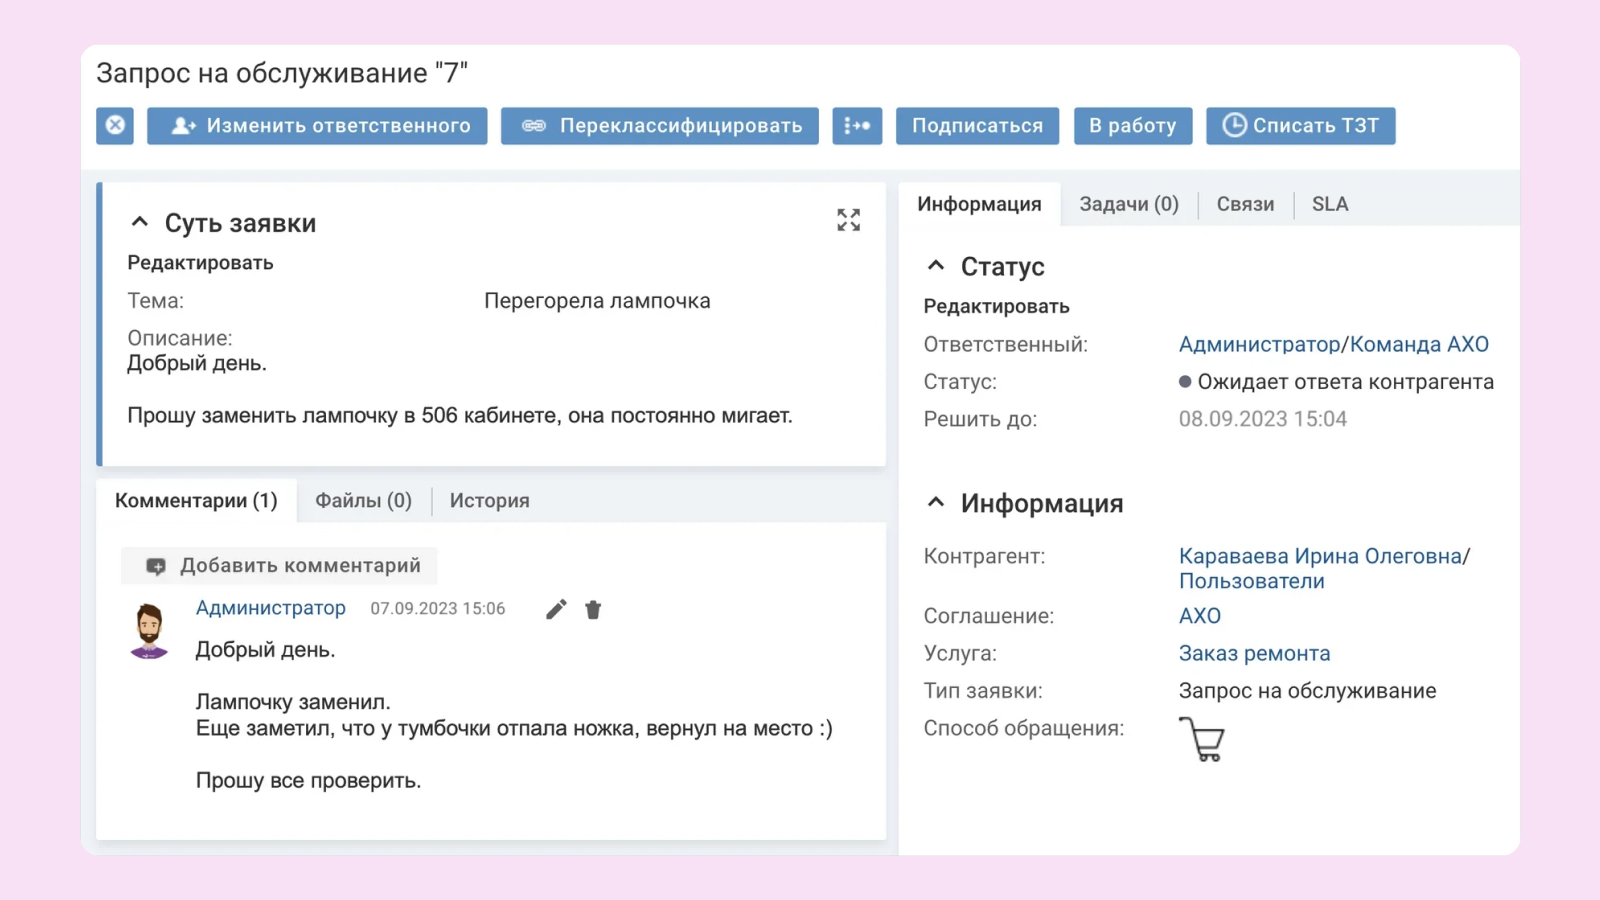Switch to the Задачи (0) tab
The height and width of the screenshot is (900, 1600).
(1128, 204)
